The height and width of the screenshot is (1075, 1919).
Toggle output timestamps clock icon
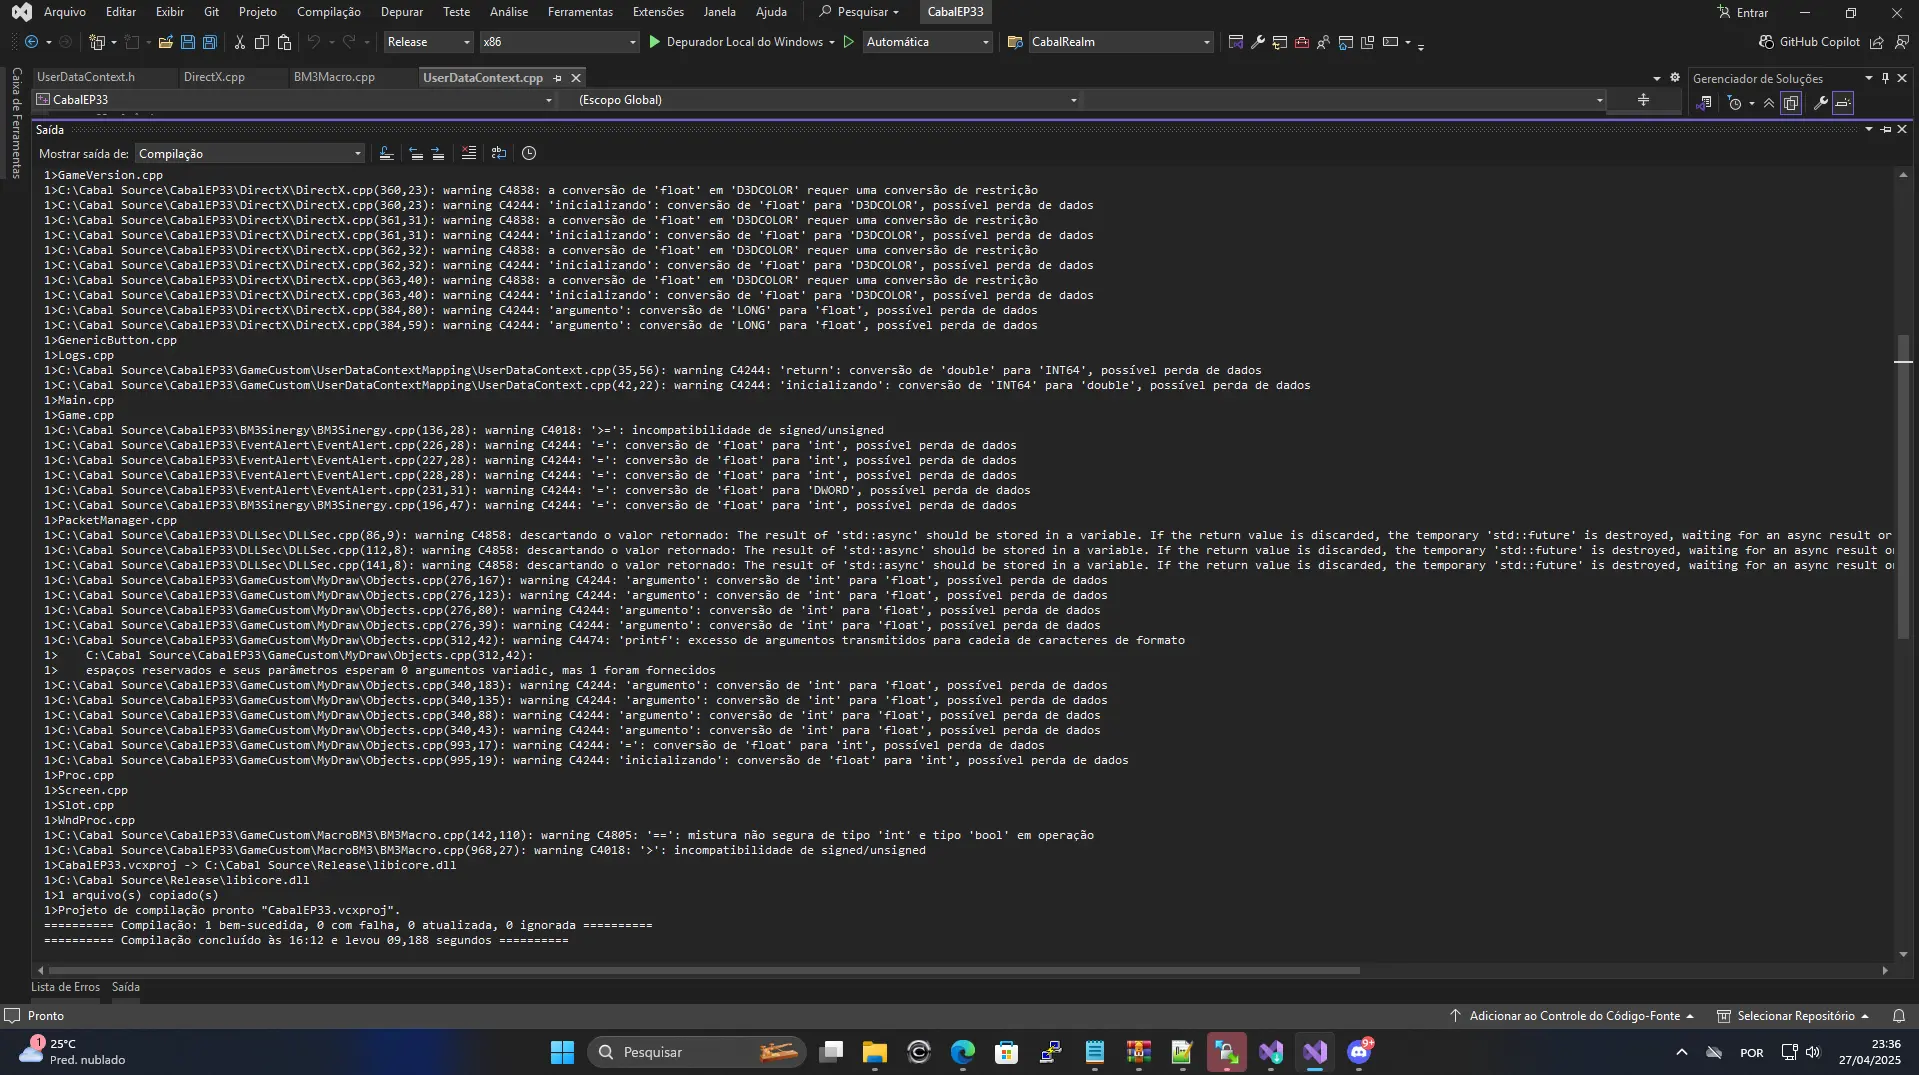pyautogui.click(x=529, y=153)
